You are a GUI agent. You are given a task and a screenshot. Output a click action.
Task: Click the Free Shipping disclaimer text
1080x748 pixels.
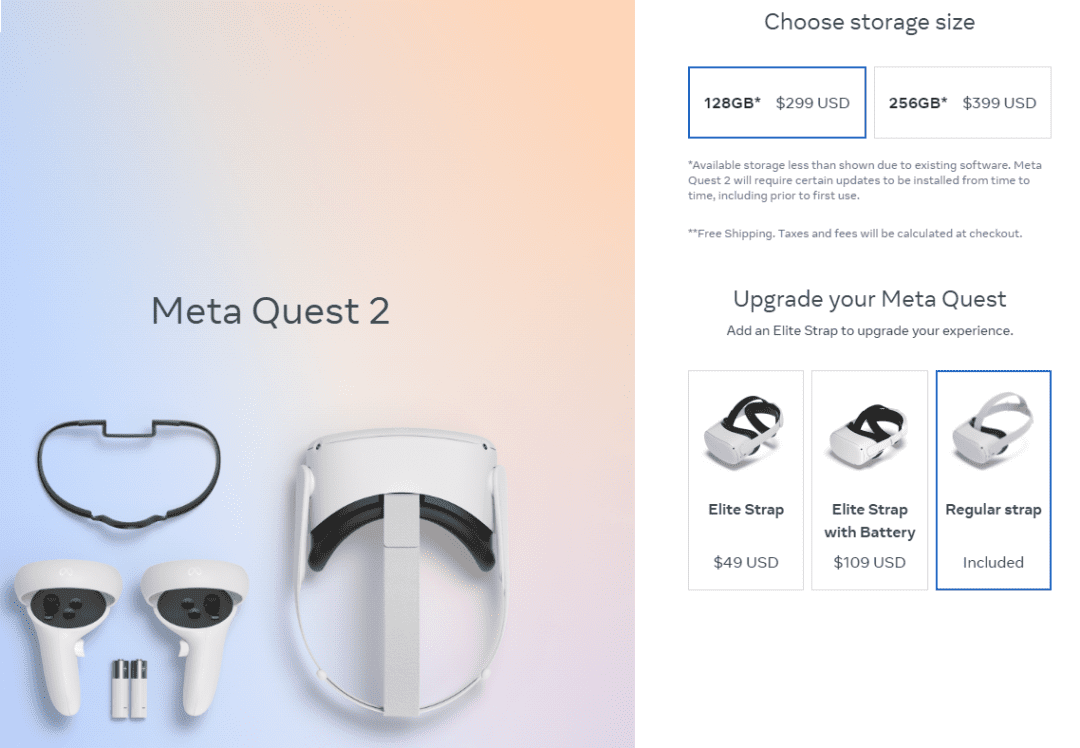855,233
